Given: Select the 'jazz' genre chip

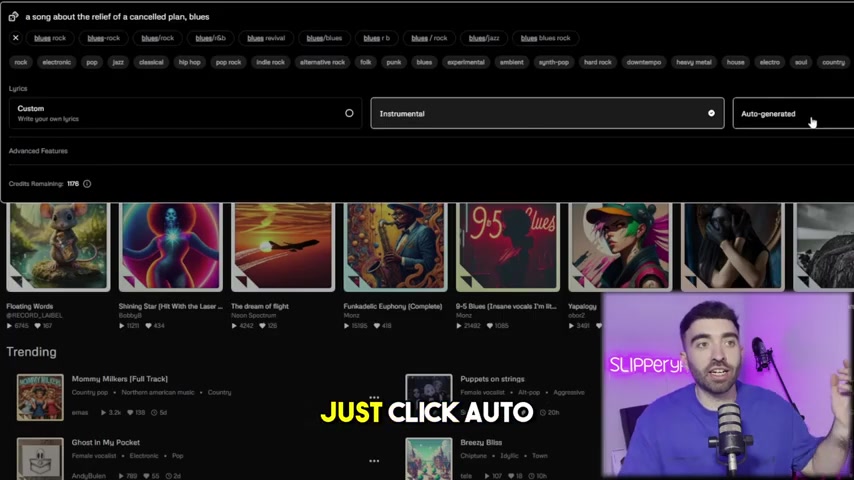Looking at the screenshot, I should pyautogui.click(x=118, y=62).
